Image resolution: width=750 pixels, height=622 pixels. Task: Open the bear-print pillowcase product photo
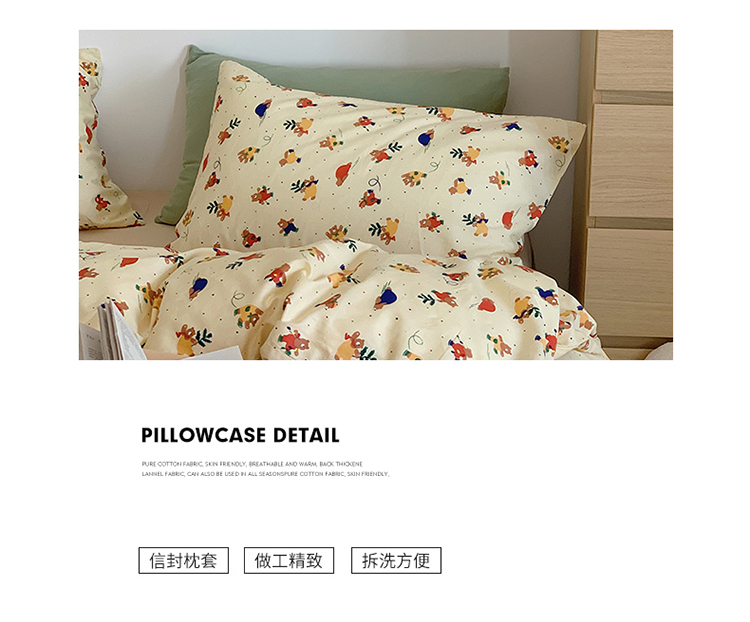(x=375, y=195)
